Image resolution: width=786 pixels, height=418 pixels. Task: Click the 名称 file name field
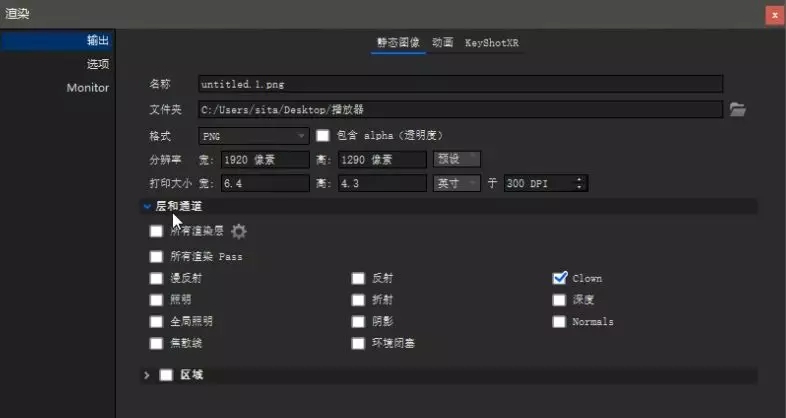click(460, 84)
